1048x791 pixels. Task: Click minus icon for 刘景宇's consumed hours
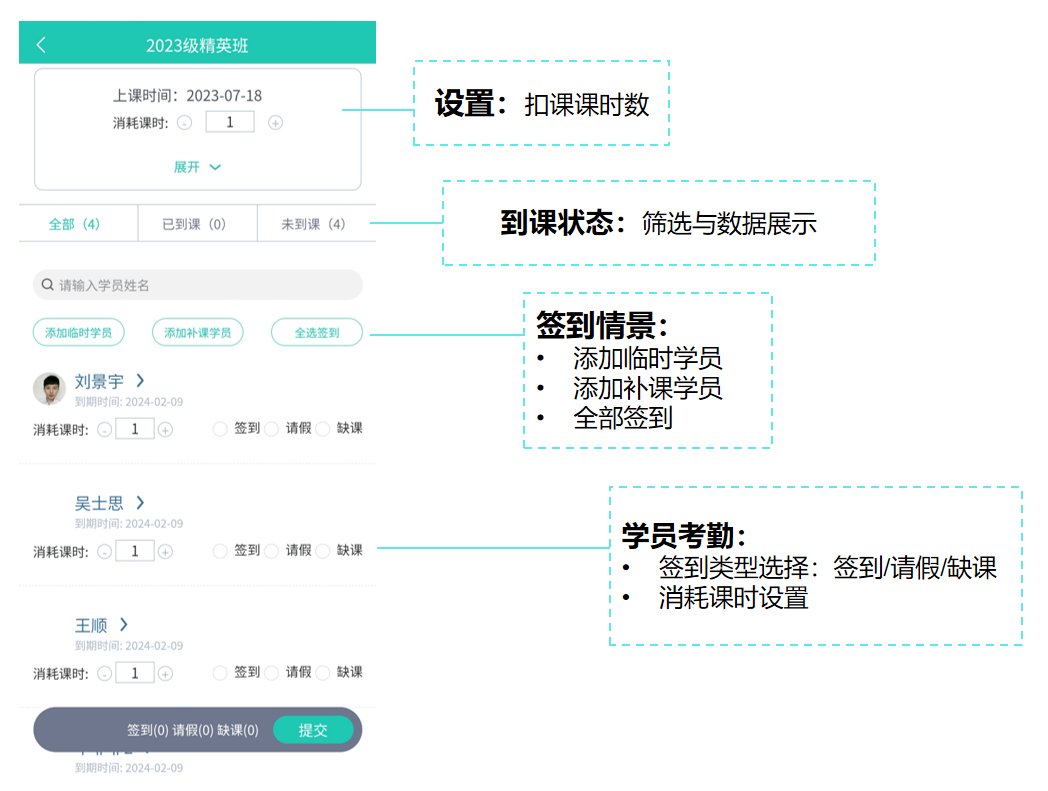point(104,429)
